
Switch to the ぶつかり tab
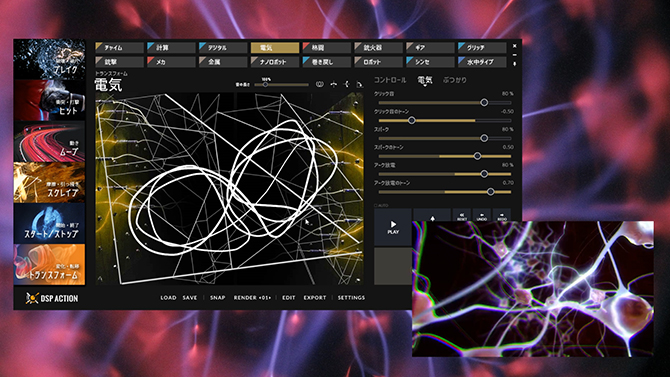point(455,80)
